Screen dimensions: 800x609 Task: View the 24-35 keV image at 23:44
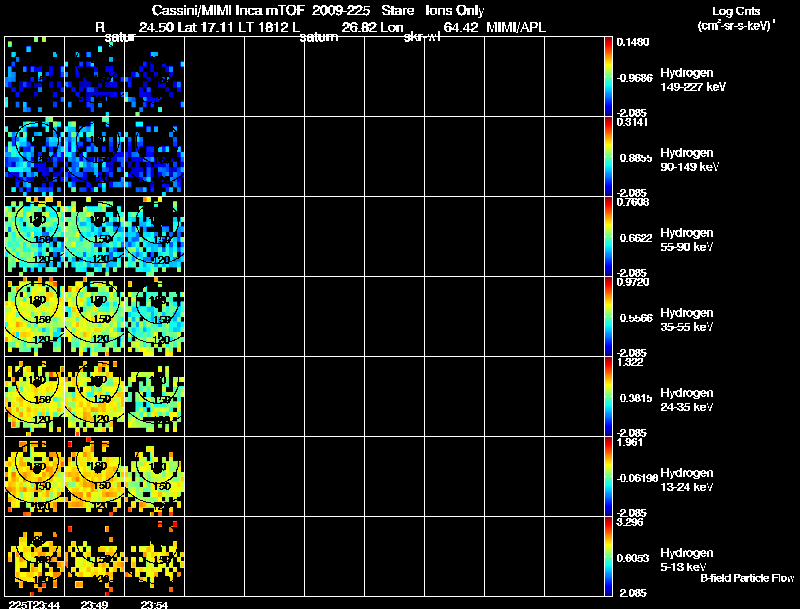(35, 397)
